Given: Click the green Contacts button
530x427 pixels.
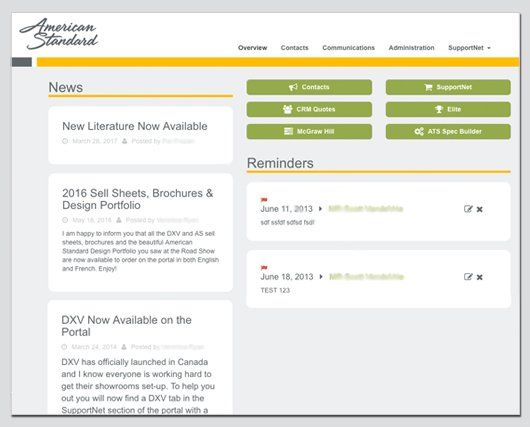Looking at the screenshot, I should click(309, 87).
